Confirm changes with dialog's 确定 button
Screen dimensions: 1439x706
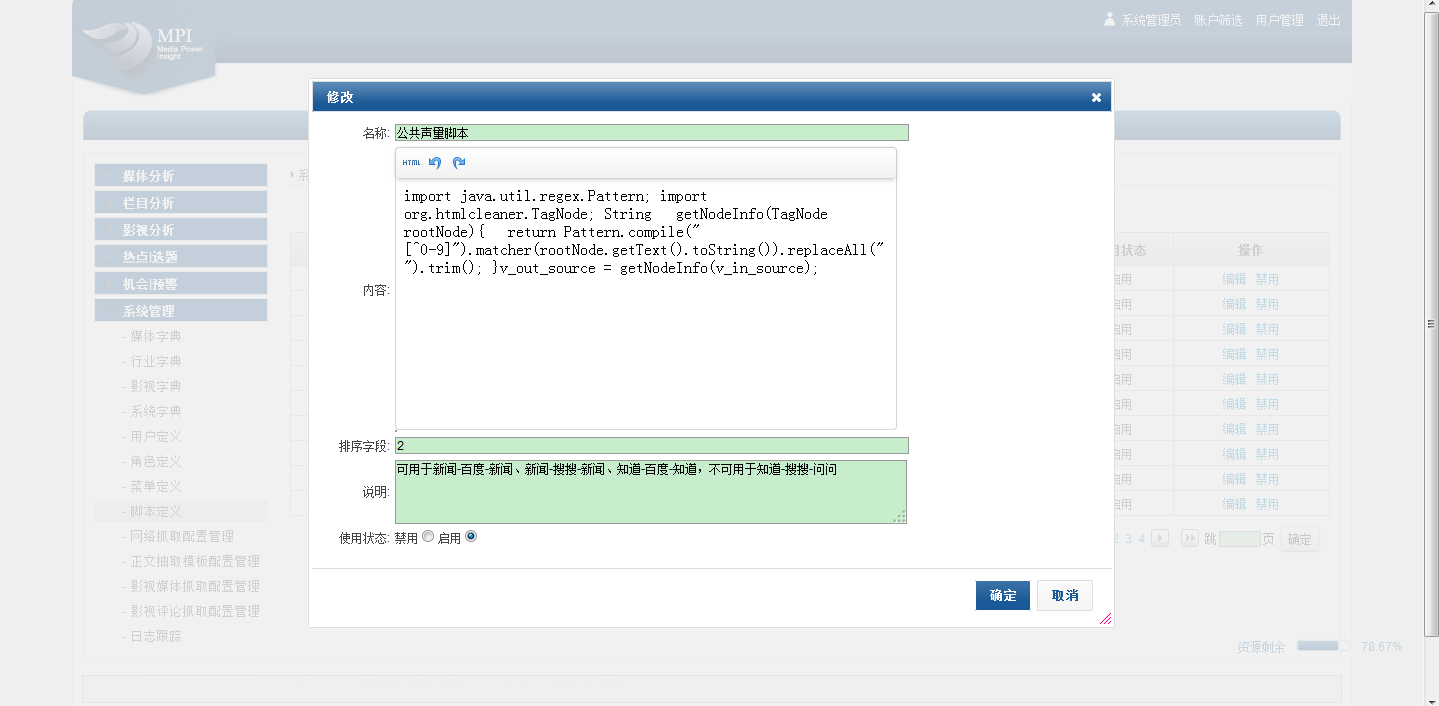[1002, 596]
